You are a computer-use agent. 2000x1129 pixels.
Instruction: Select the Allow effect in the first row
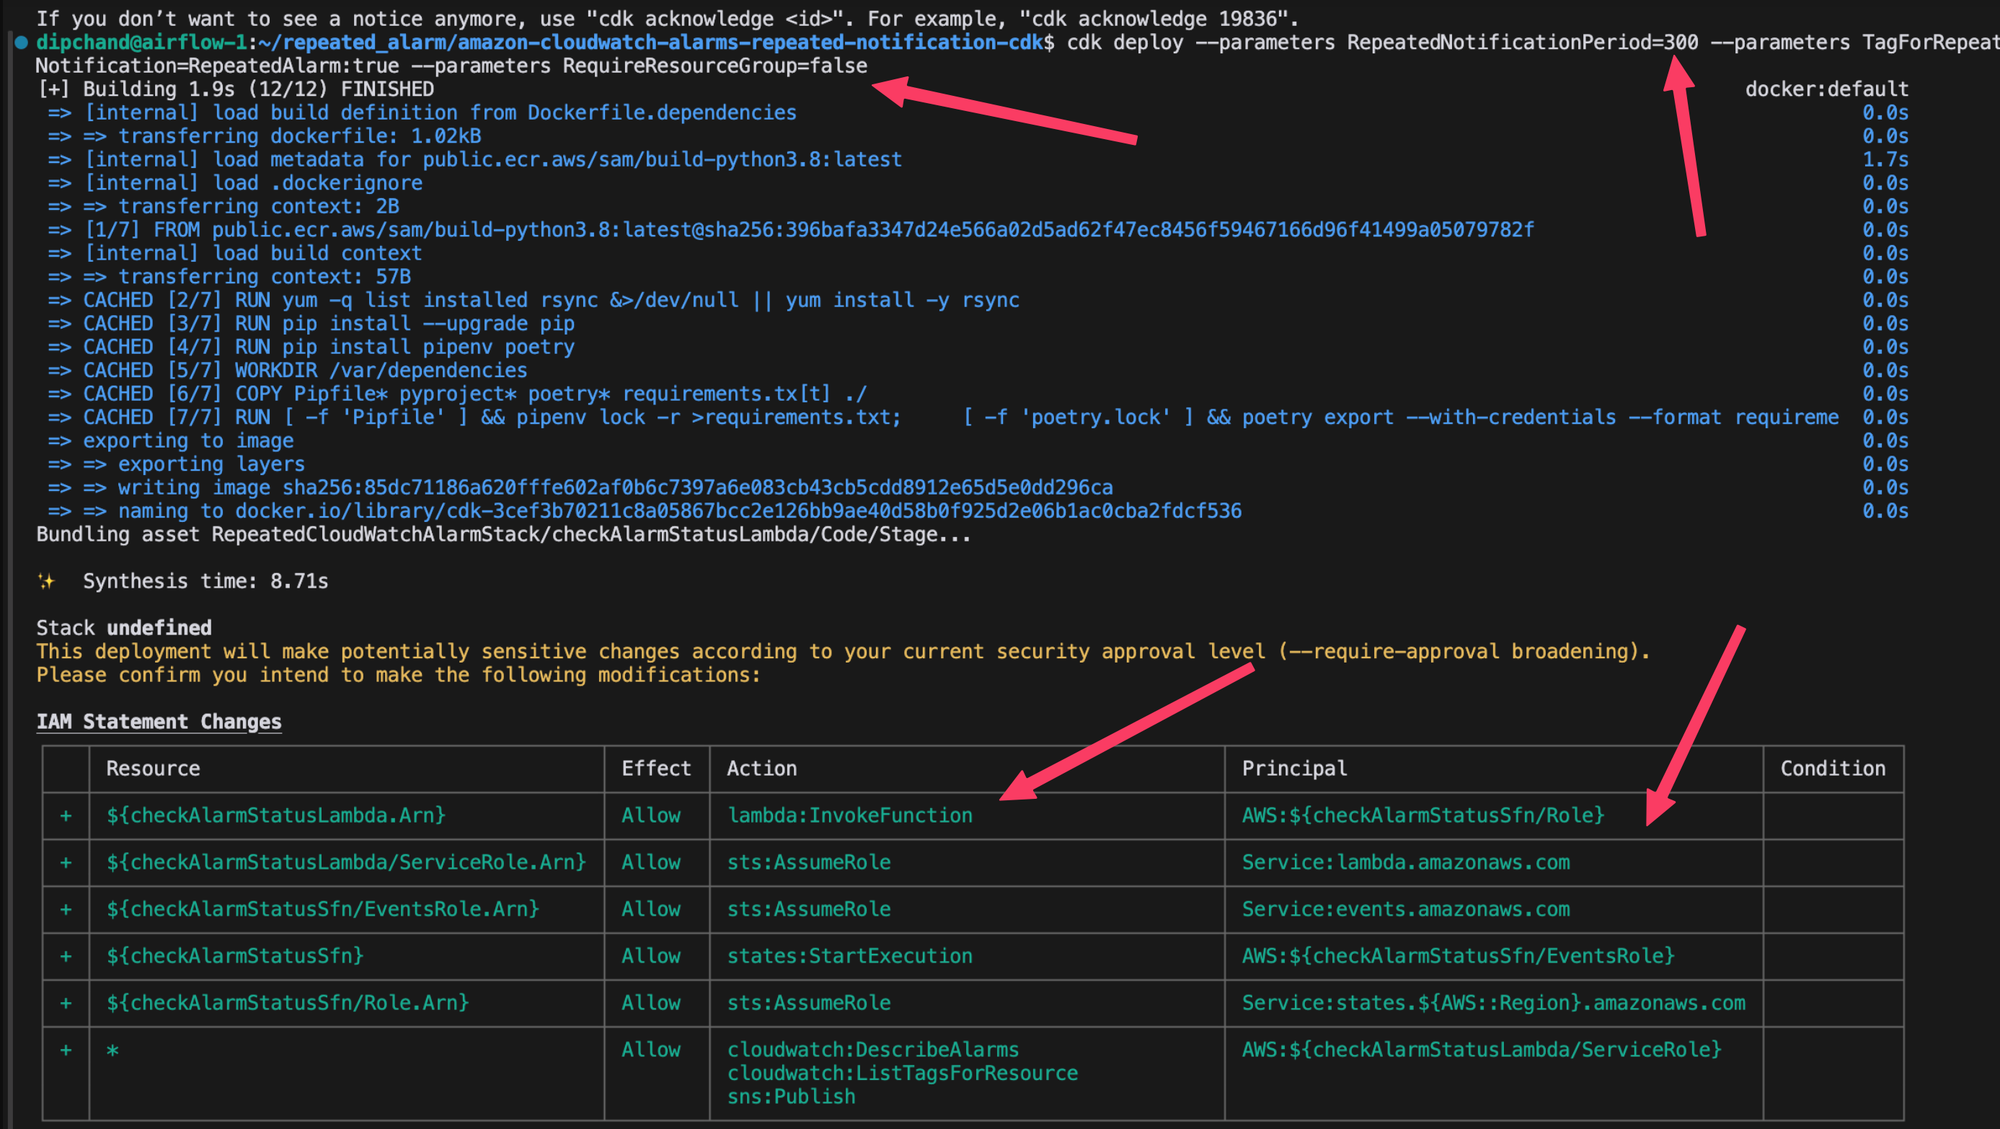pos(651,815)
